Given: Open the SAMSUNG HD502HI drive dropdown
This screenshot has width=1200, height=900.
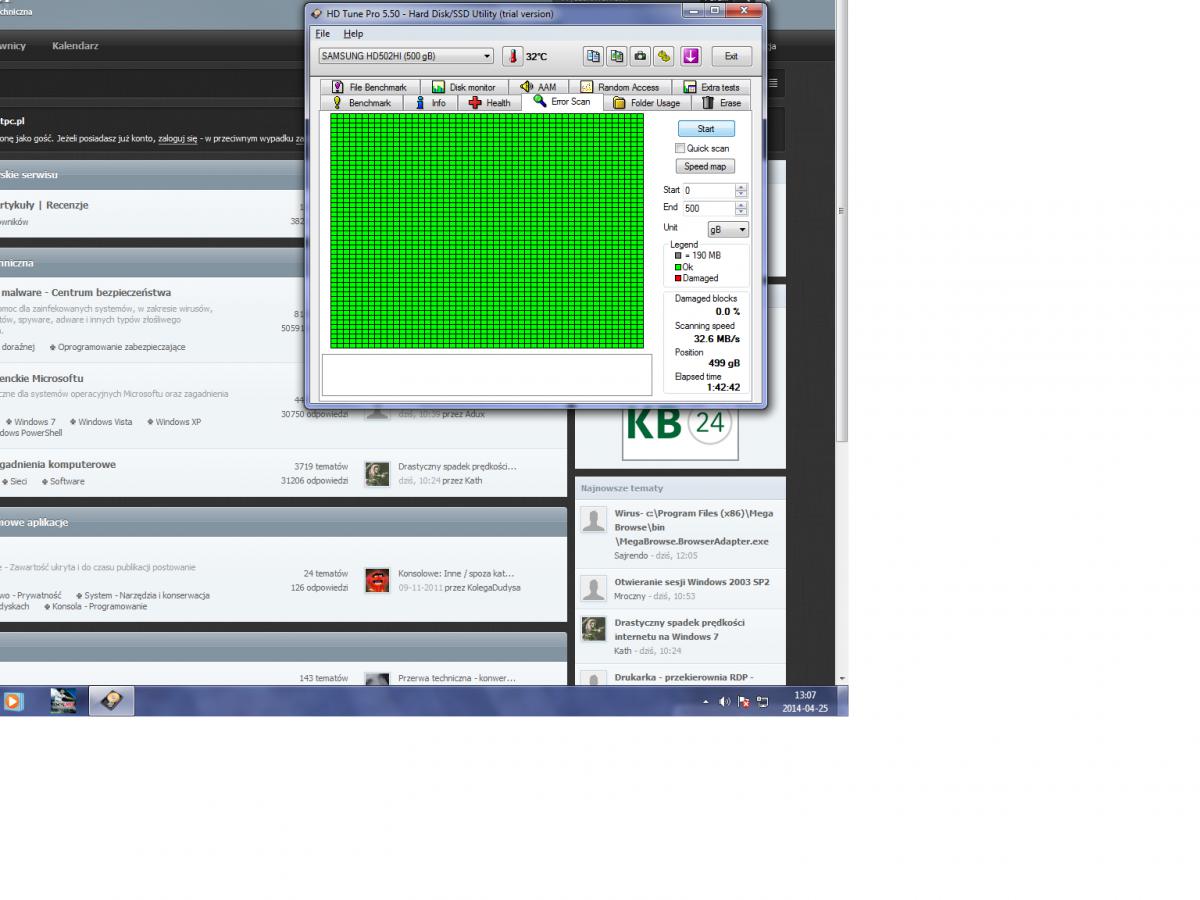Looking at the screenshot, I should click(406, 56).
